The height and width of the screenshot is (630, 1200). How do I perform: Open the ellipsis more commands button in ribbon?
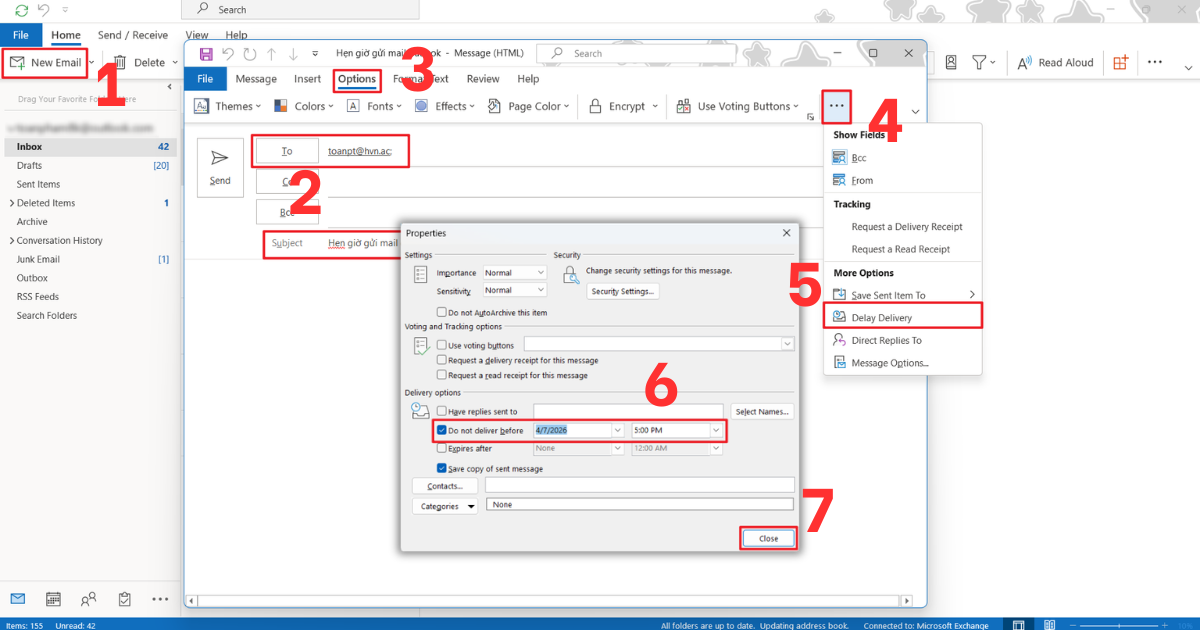click(837, 105)
